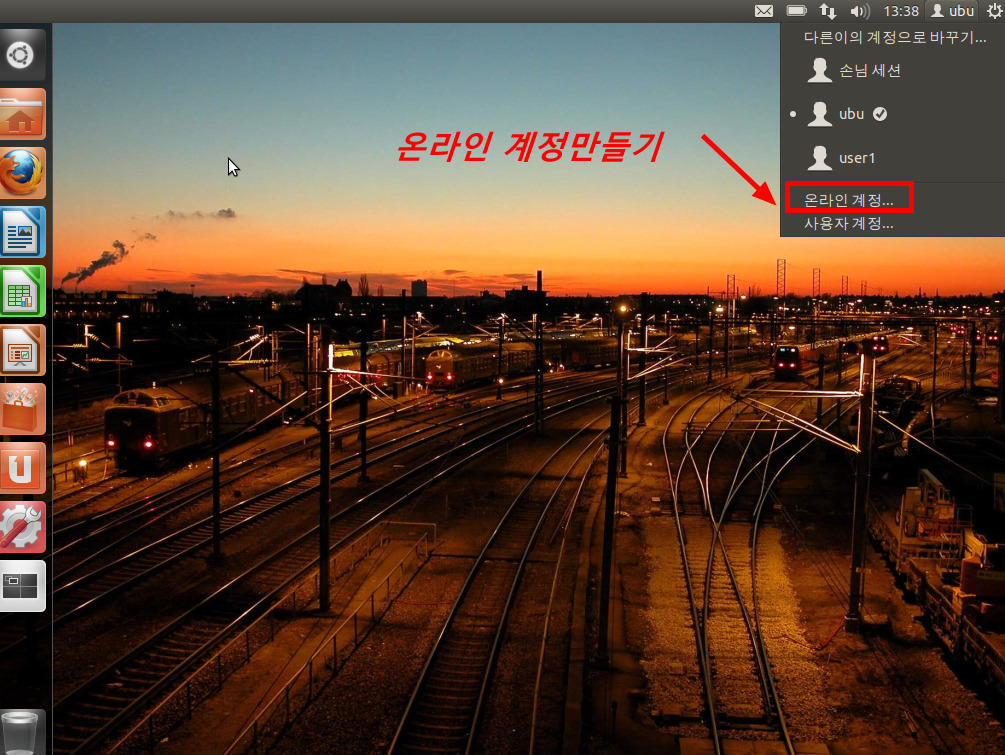Screen dimensions: 1005x755
Task: Open 온라인 계정... menu entry
Action: coord(849,200)
